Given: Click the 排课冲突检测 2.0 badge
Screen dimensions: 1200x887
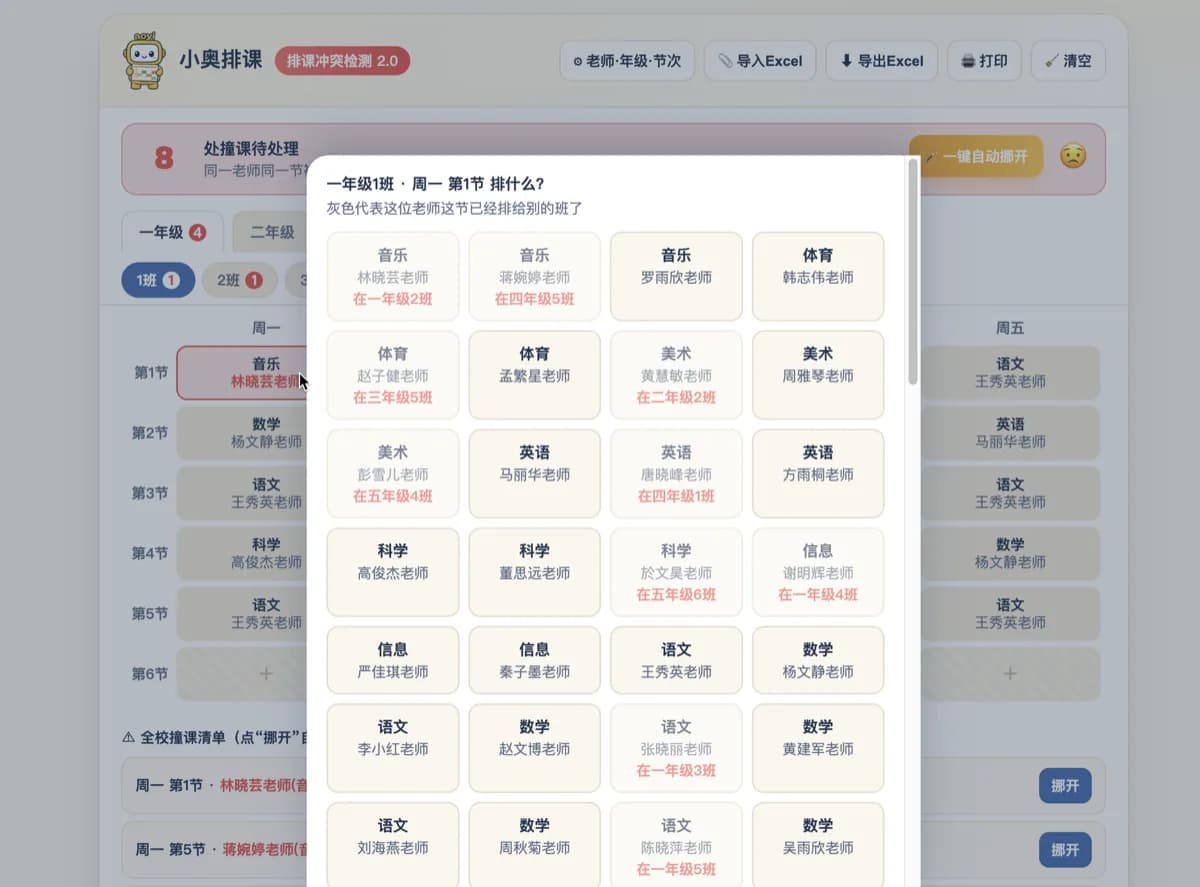Looking at the screenshot, I should tap(342, 61).
